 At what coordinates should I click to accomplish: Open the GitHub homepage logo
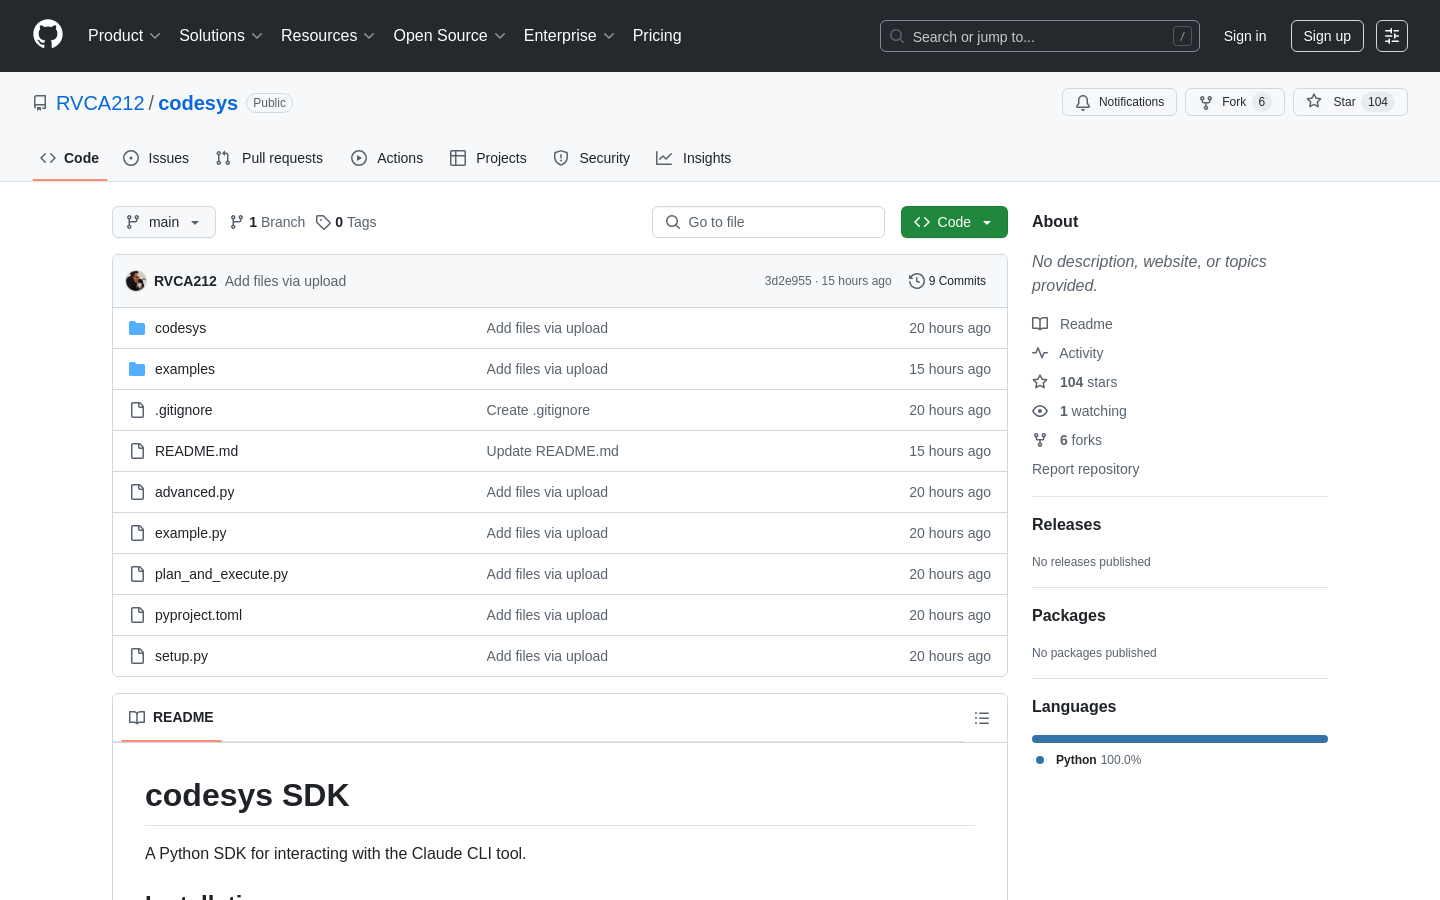(x=48, y=35)
